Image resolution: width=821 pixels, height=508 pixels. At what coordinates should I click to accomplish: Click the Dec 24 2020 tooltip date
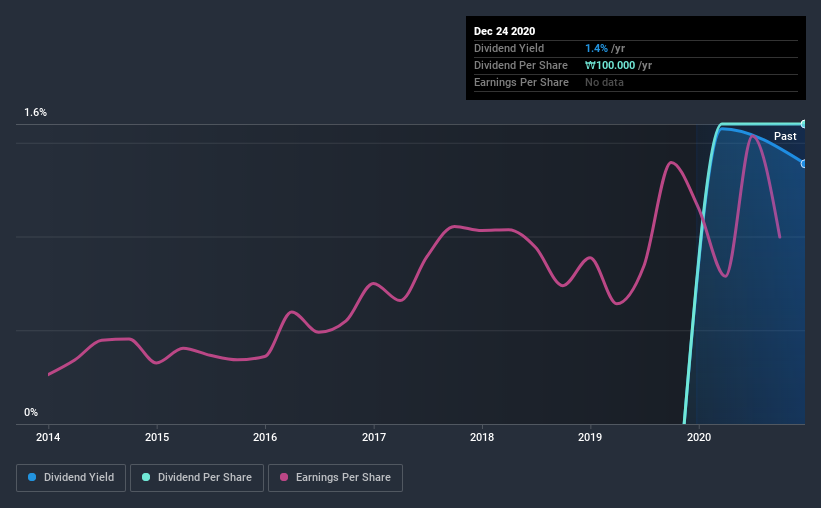(504, 31)
